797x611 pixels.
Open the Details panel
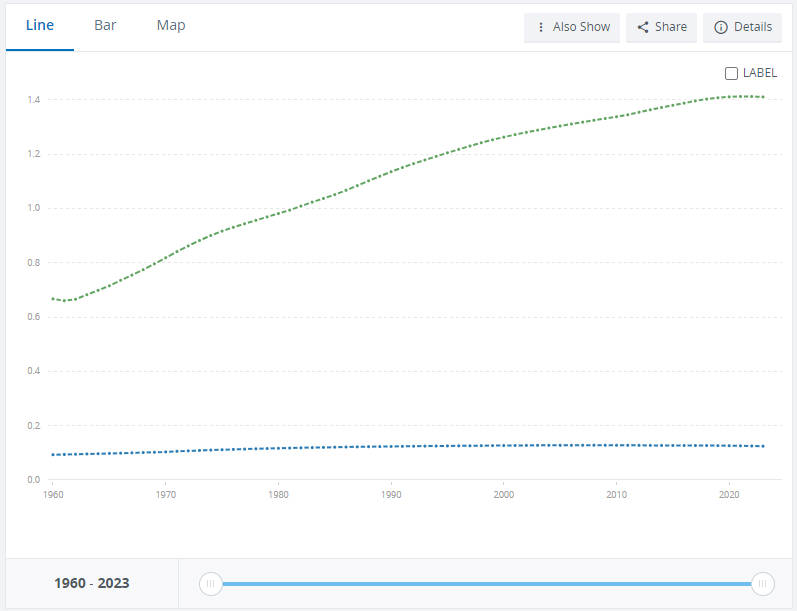pyautogui.click(x=743, y=27)
